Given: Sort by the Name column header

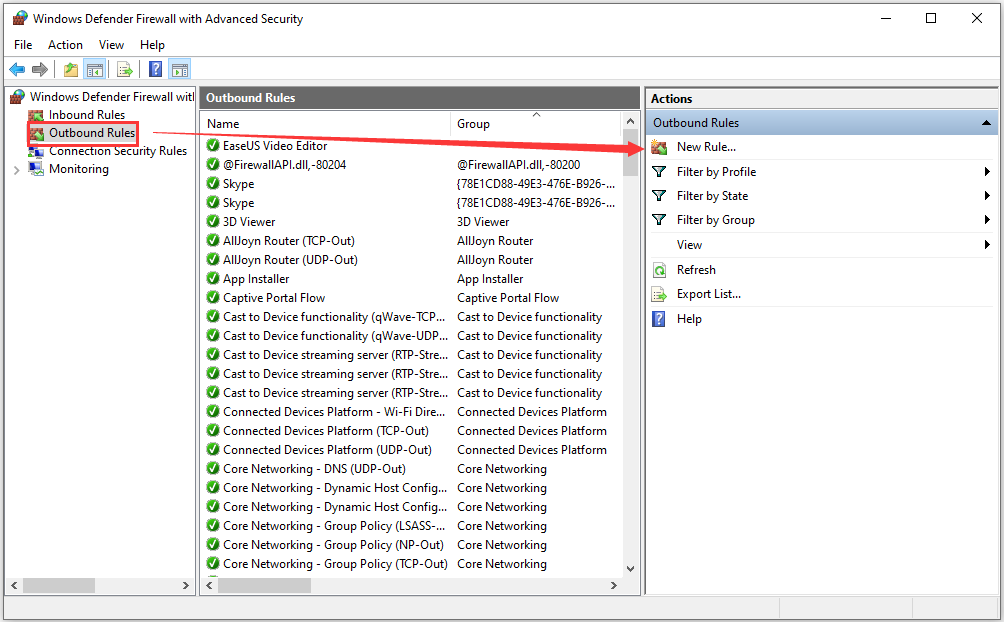Looking at the screenshot, I should [x=325, y=124].
